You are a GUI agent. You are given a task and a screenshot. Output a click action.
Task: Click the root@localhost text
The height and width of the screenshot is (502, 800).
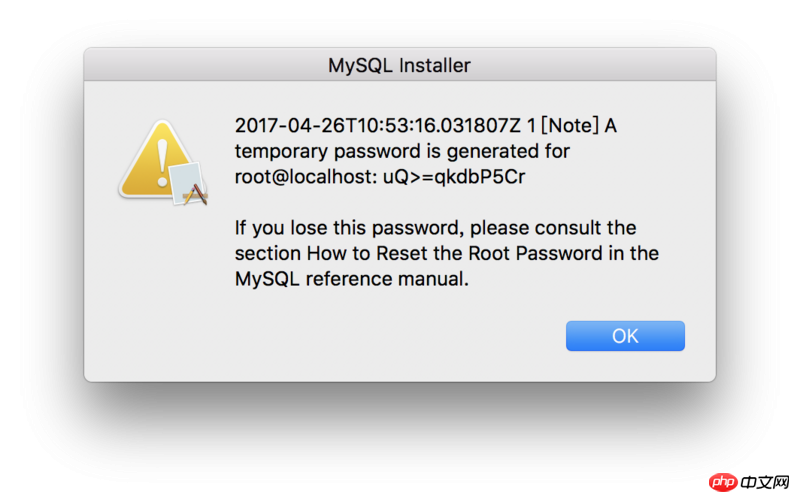click(306, 177)
